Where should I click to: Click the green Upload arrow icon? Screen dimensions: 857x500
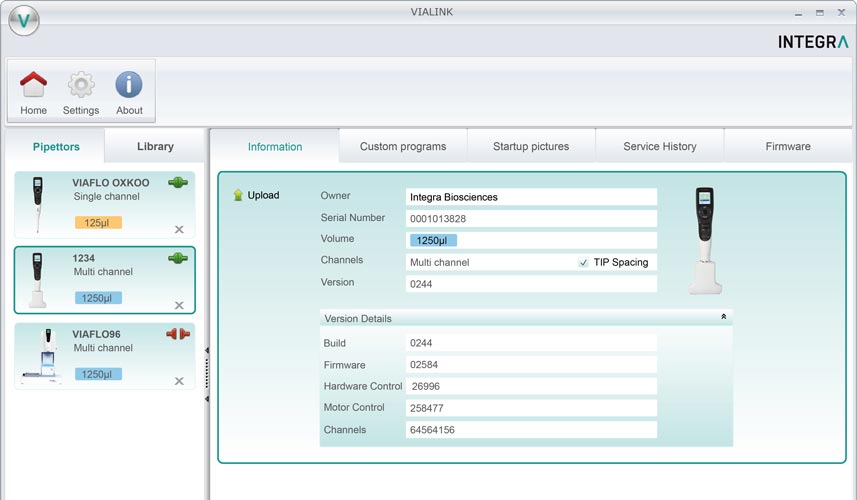pyautogui.click(x=238, y=195)
